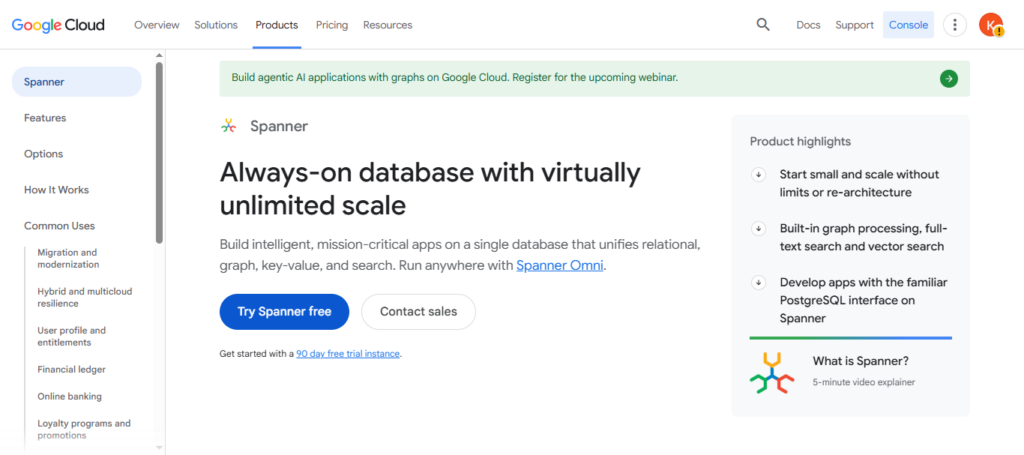The height and width of the screenshot is (455, 1024).
Task: Click the large Spanner logo video thumbnail
Action: click(x=772, y=373)
